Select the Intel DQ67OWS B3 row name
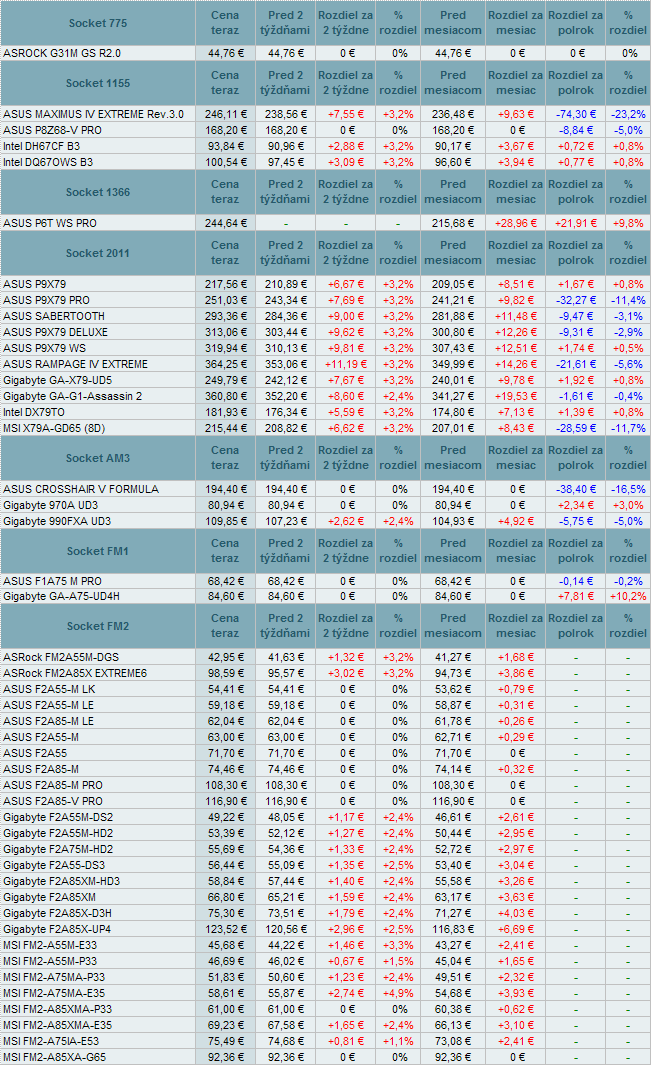This screenshot has width=651, height=1065. 49,162
